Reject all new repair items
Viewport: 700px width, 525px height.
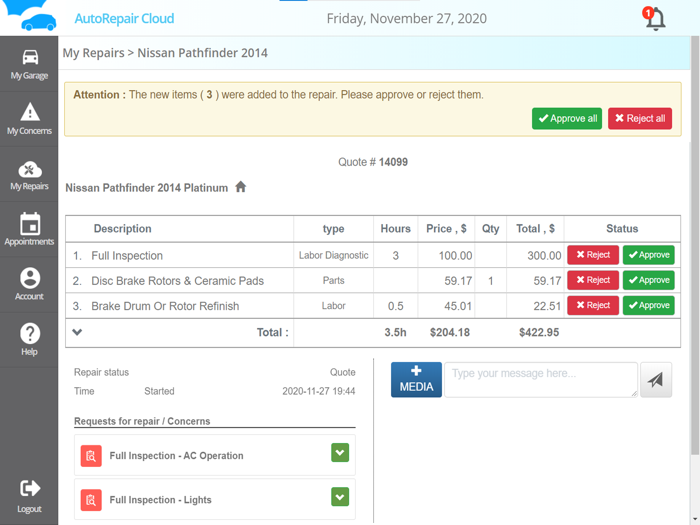(640, 118)
